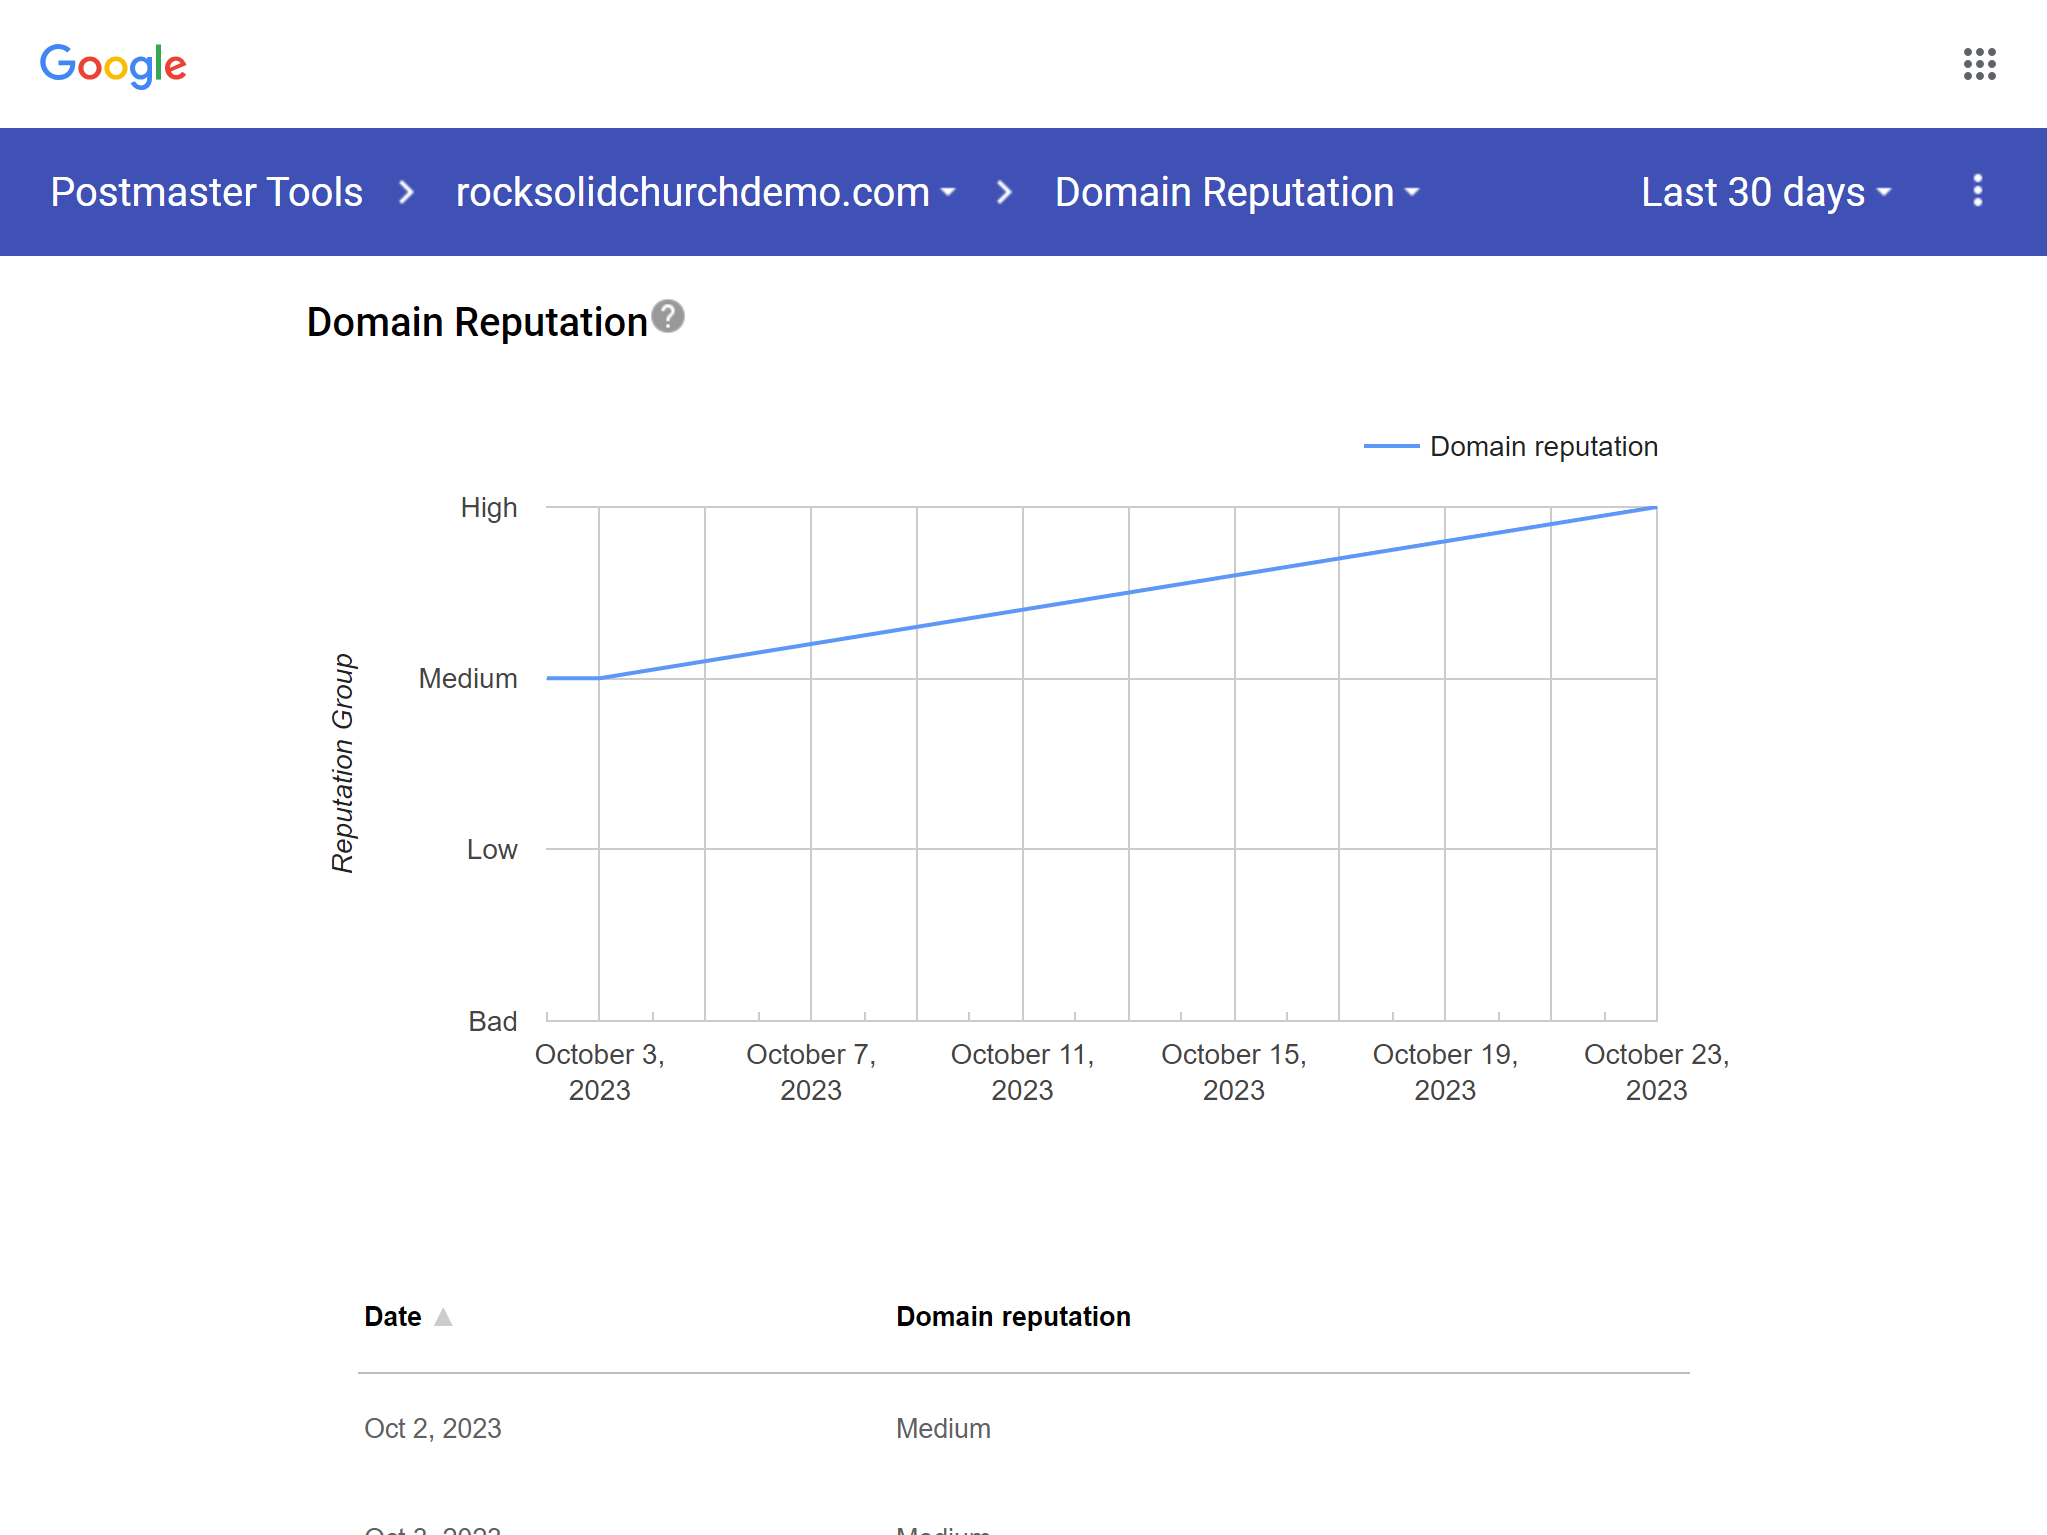Open the Domain Reputation dashboard dropdown

tap(1237, 192)
